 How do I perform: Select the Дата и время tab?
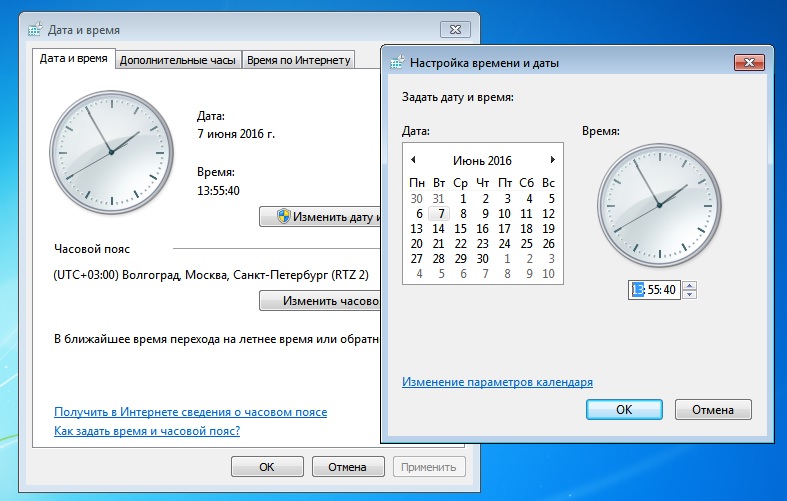coord(74,58)
